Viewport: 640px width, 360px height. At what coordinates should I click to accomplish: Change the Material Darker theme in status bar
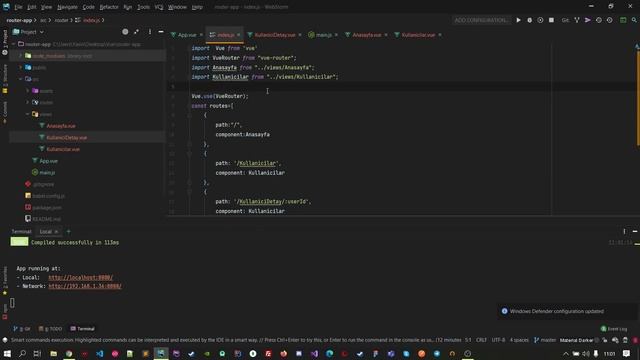pyautogui.click(x=576, y=340)
